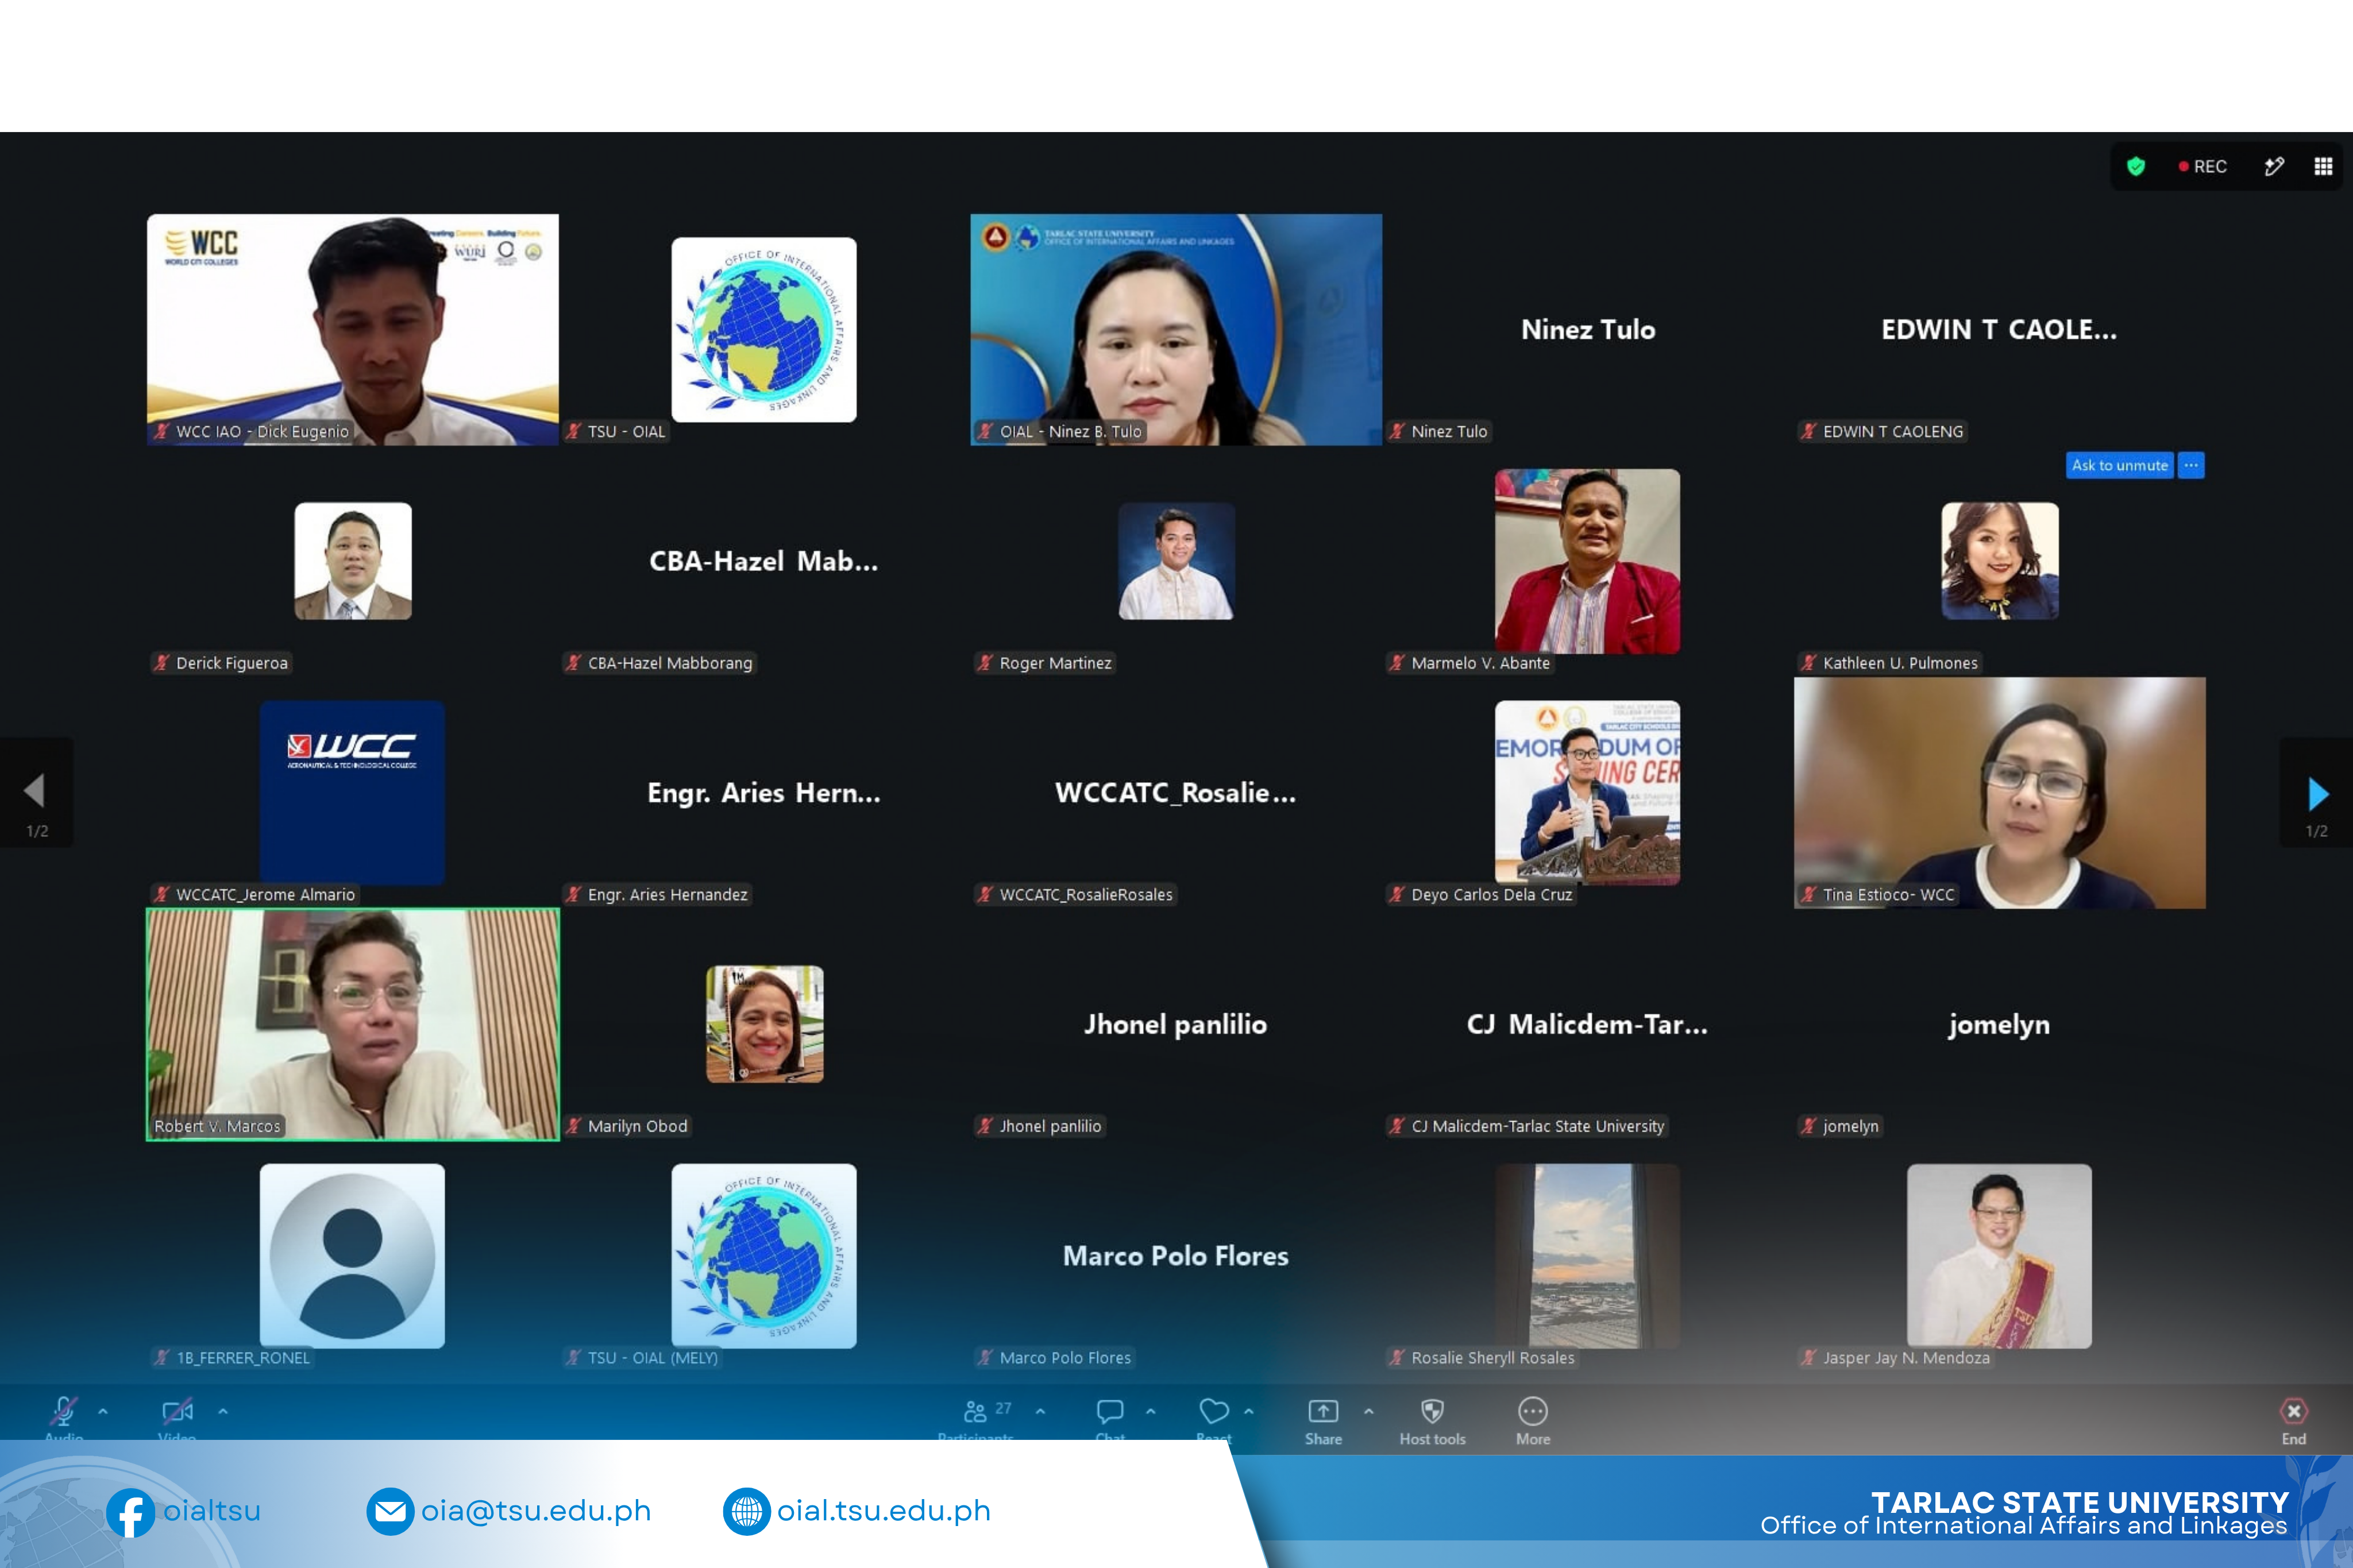Select Roger Martinez's profile picture

pos(1176,561)
